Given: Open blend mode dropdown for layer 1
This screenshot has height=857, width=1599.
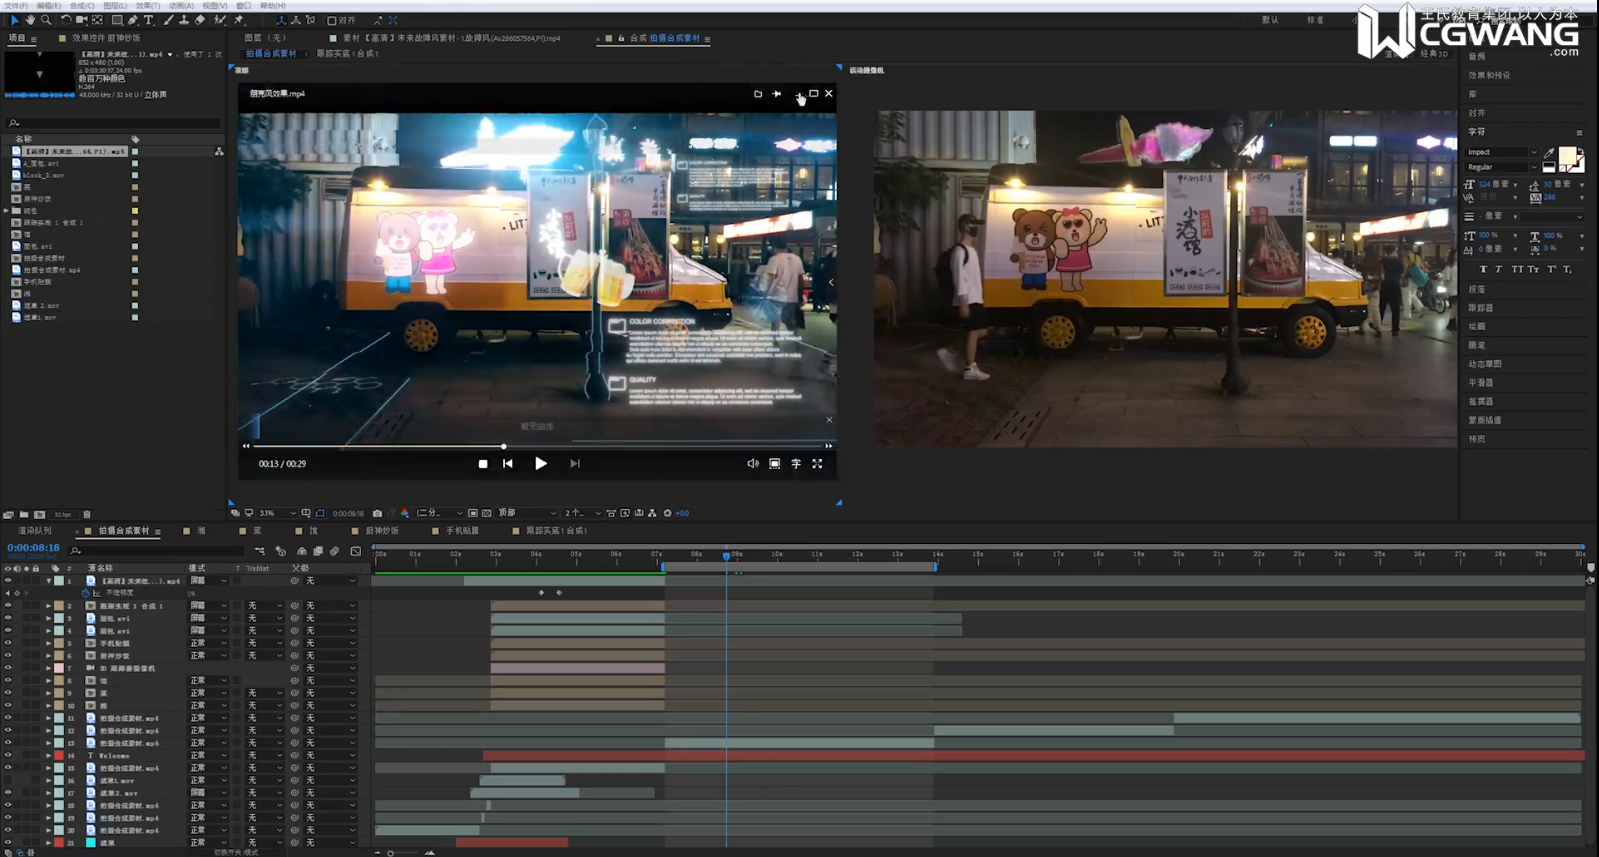Looking at the screenshot, I should tap(209, 581).
